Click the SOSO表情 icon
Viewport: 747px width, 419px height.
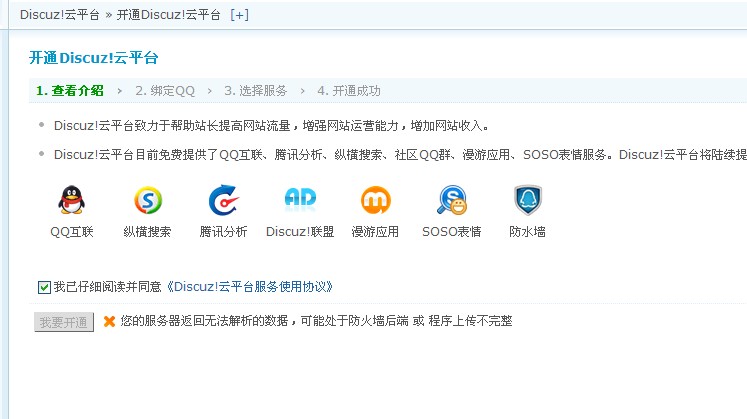[452, 200]
